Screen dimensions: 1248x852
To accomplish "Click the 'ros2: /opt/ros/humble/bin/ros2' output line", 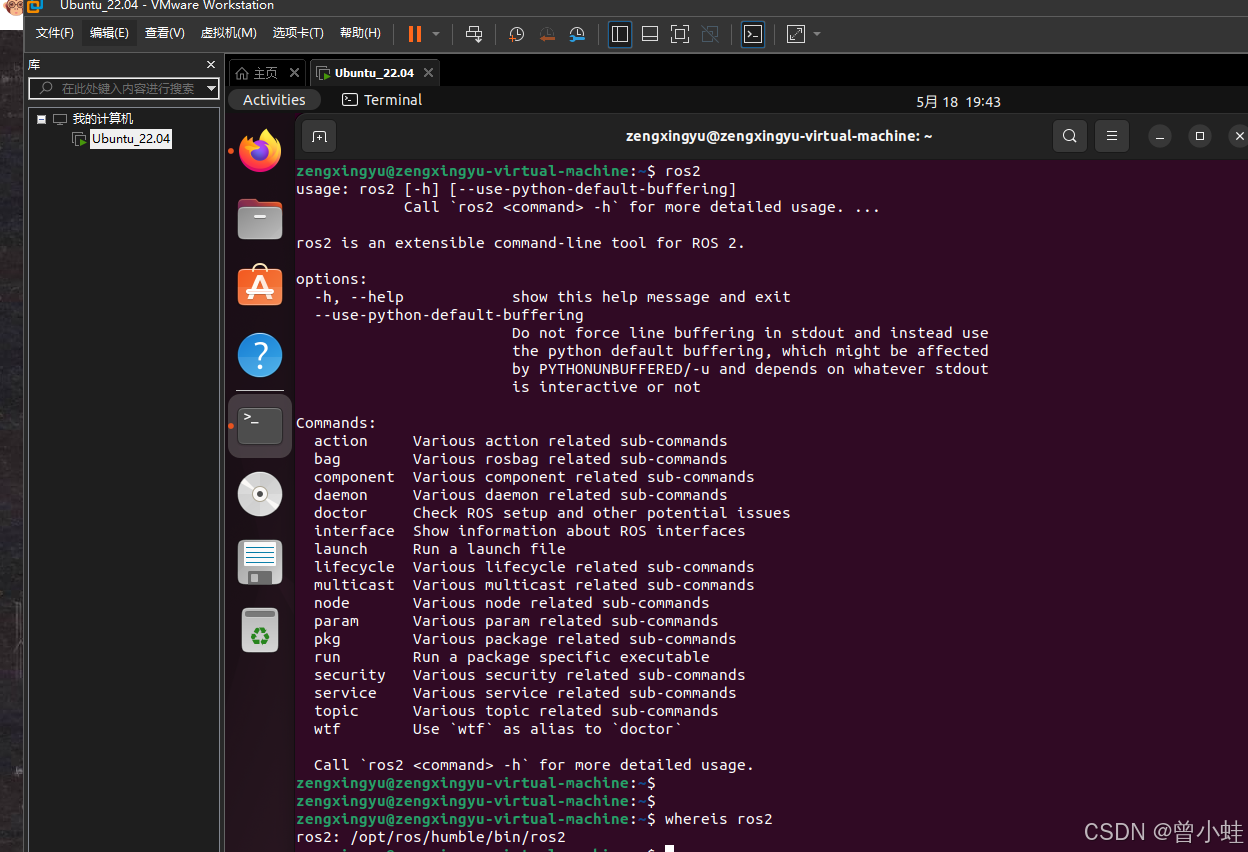I will pyautogui.click(x=431, y=837).
